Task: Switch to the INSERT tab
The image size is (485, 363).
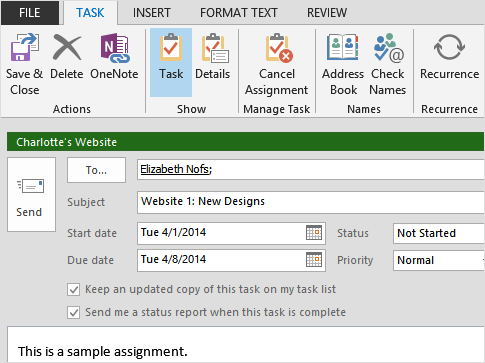Action: 152,13
